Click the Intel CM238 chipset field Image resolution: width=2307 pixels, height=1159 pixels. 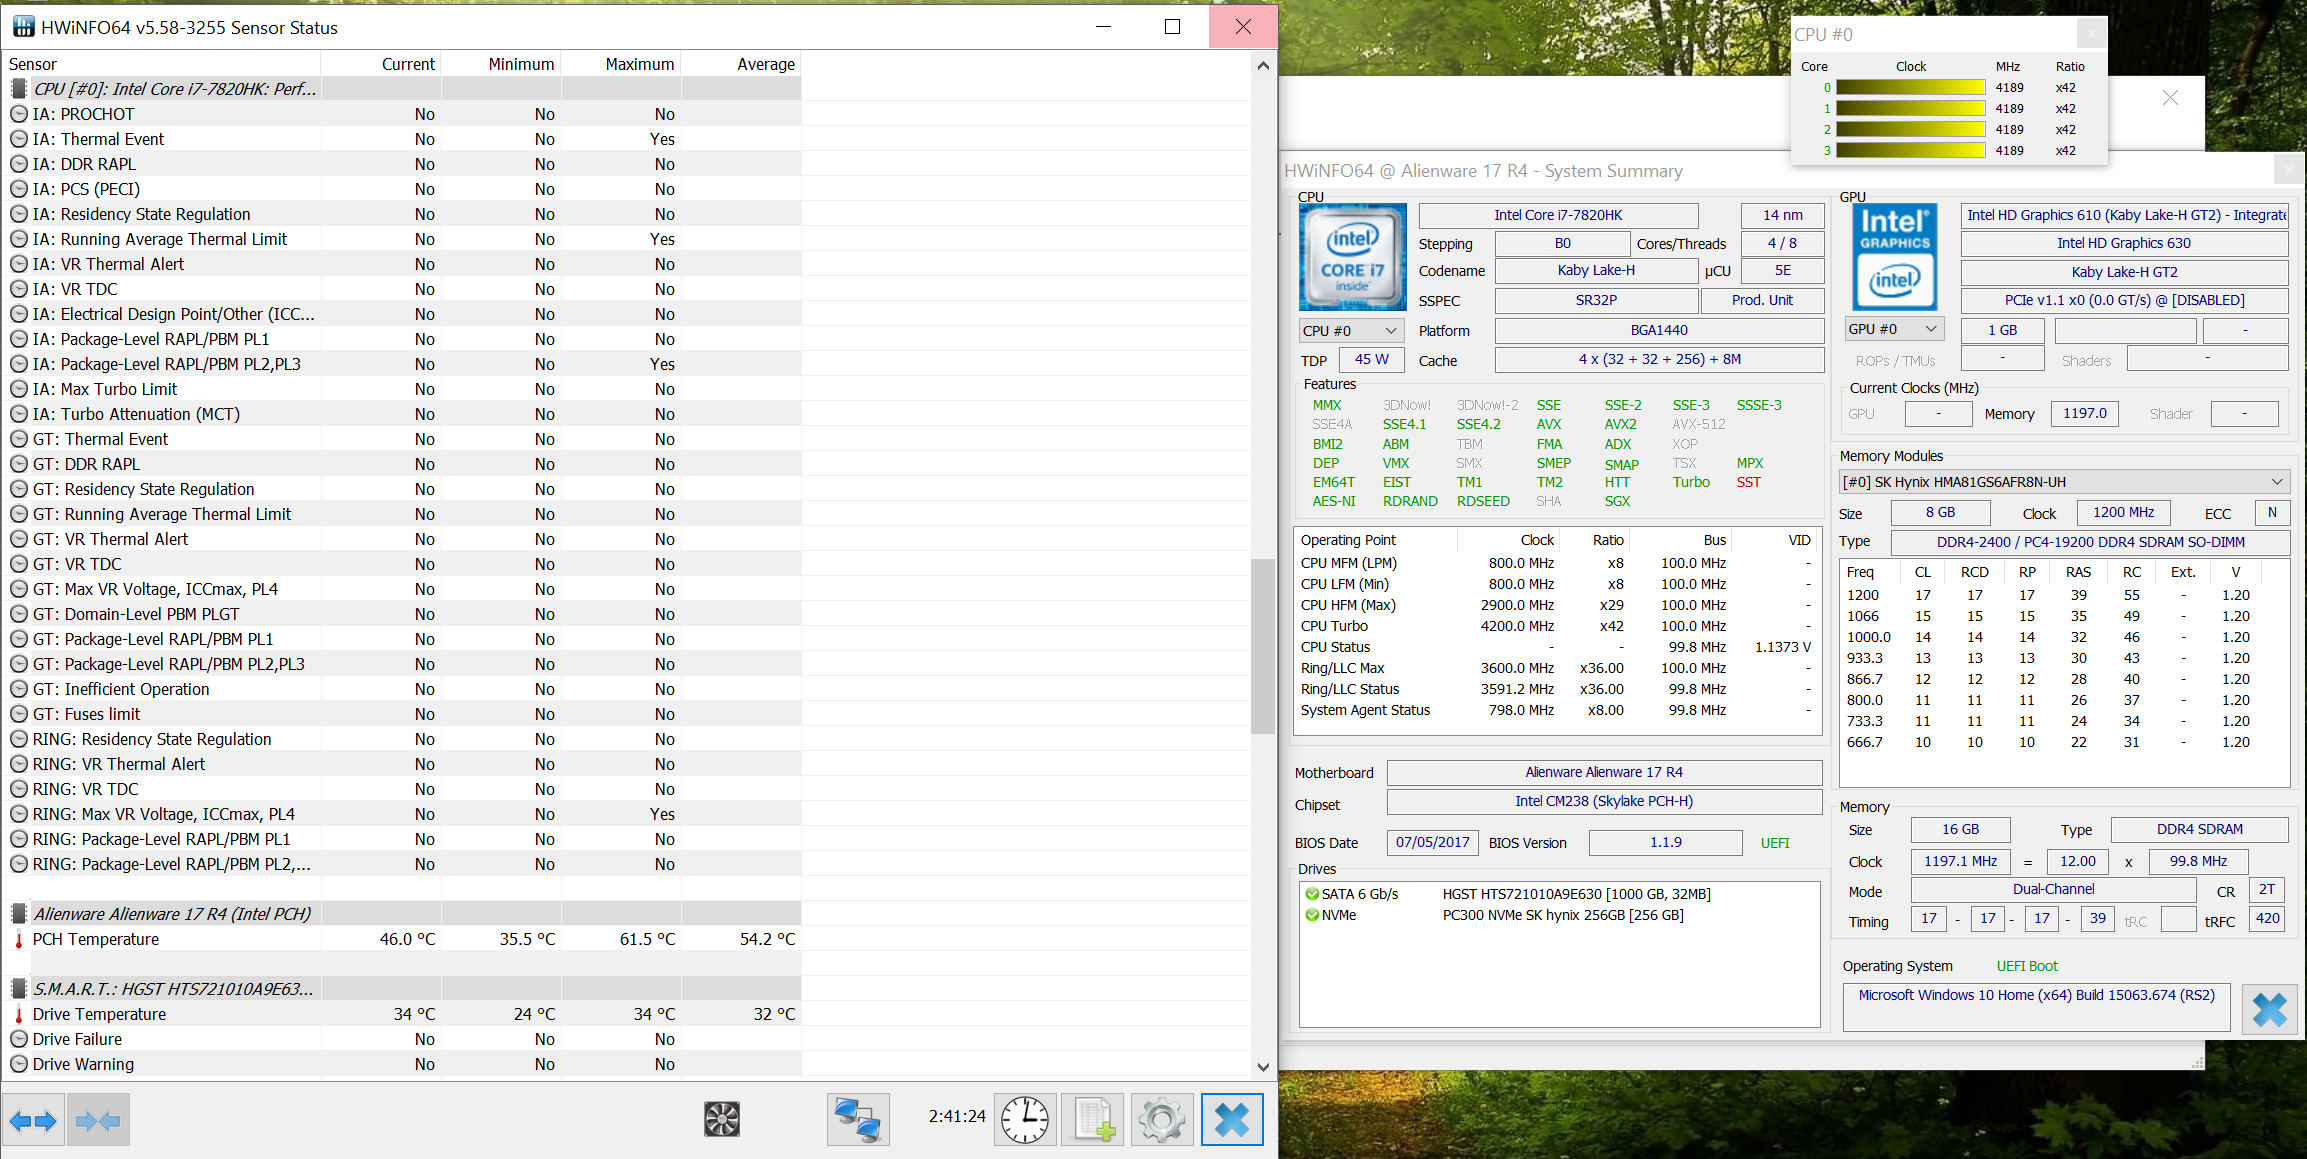1604,801
